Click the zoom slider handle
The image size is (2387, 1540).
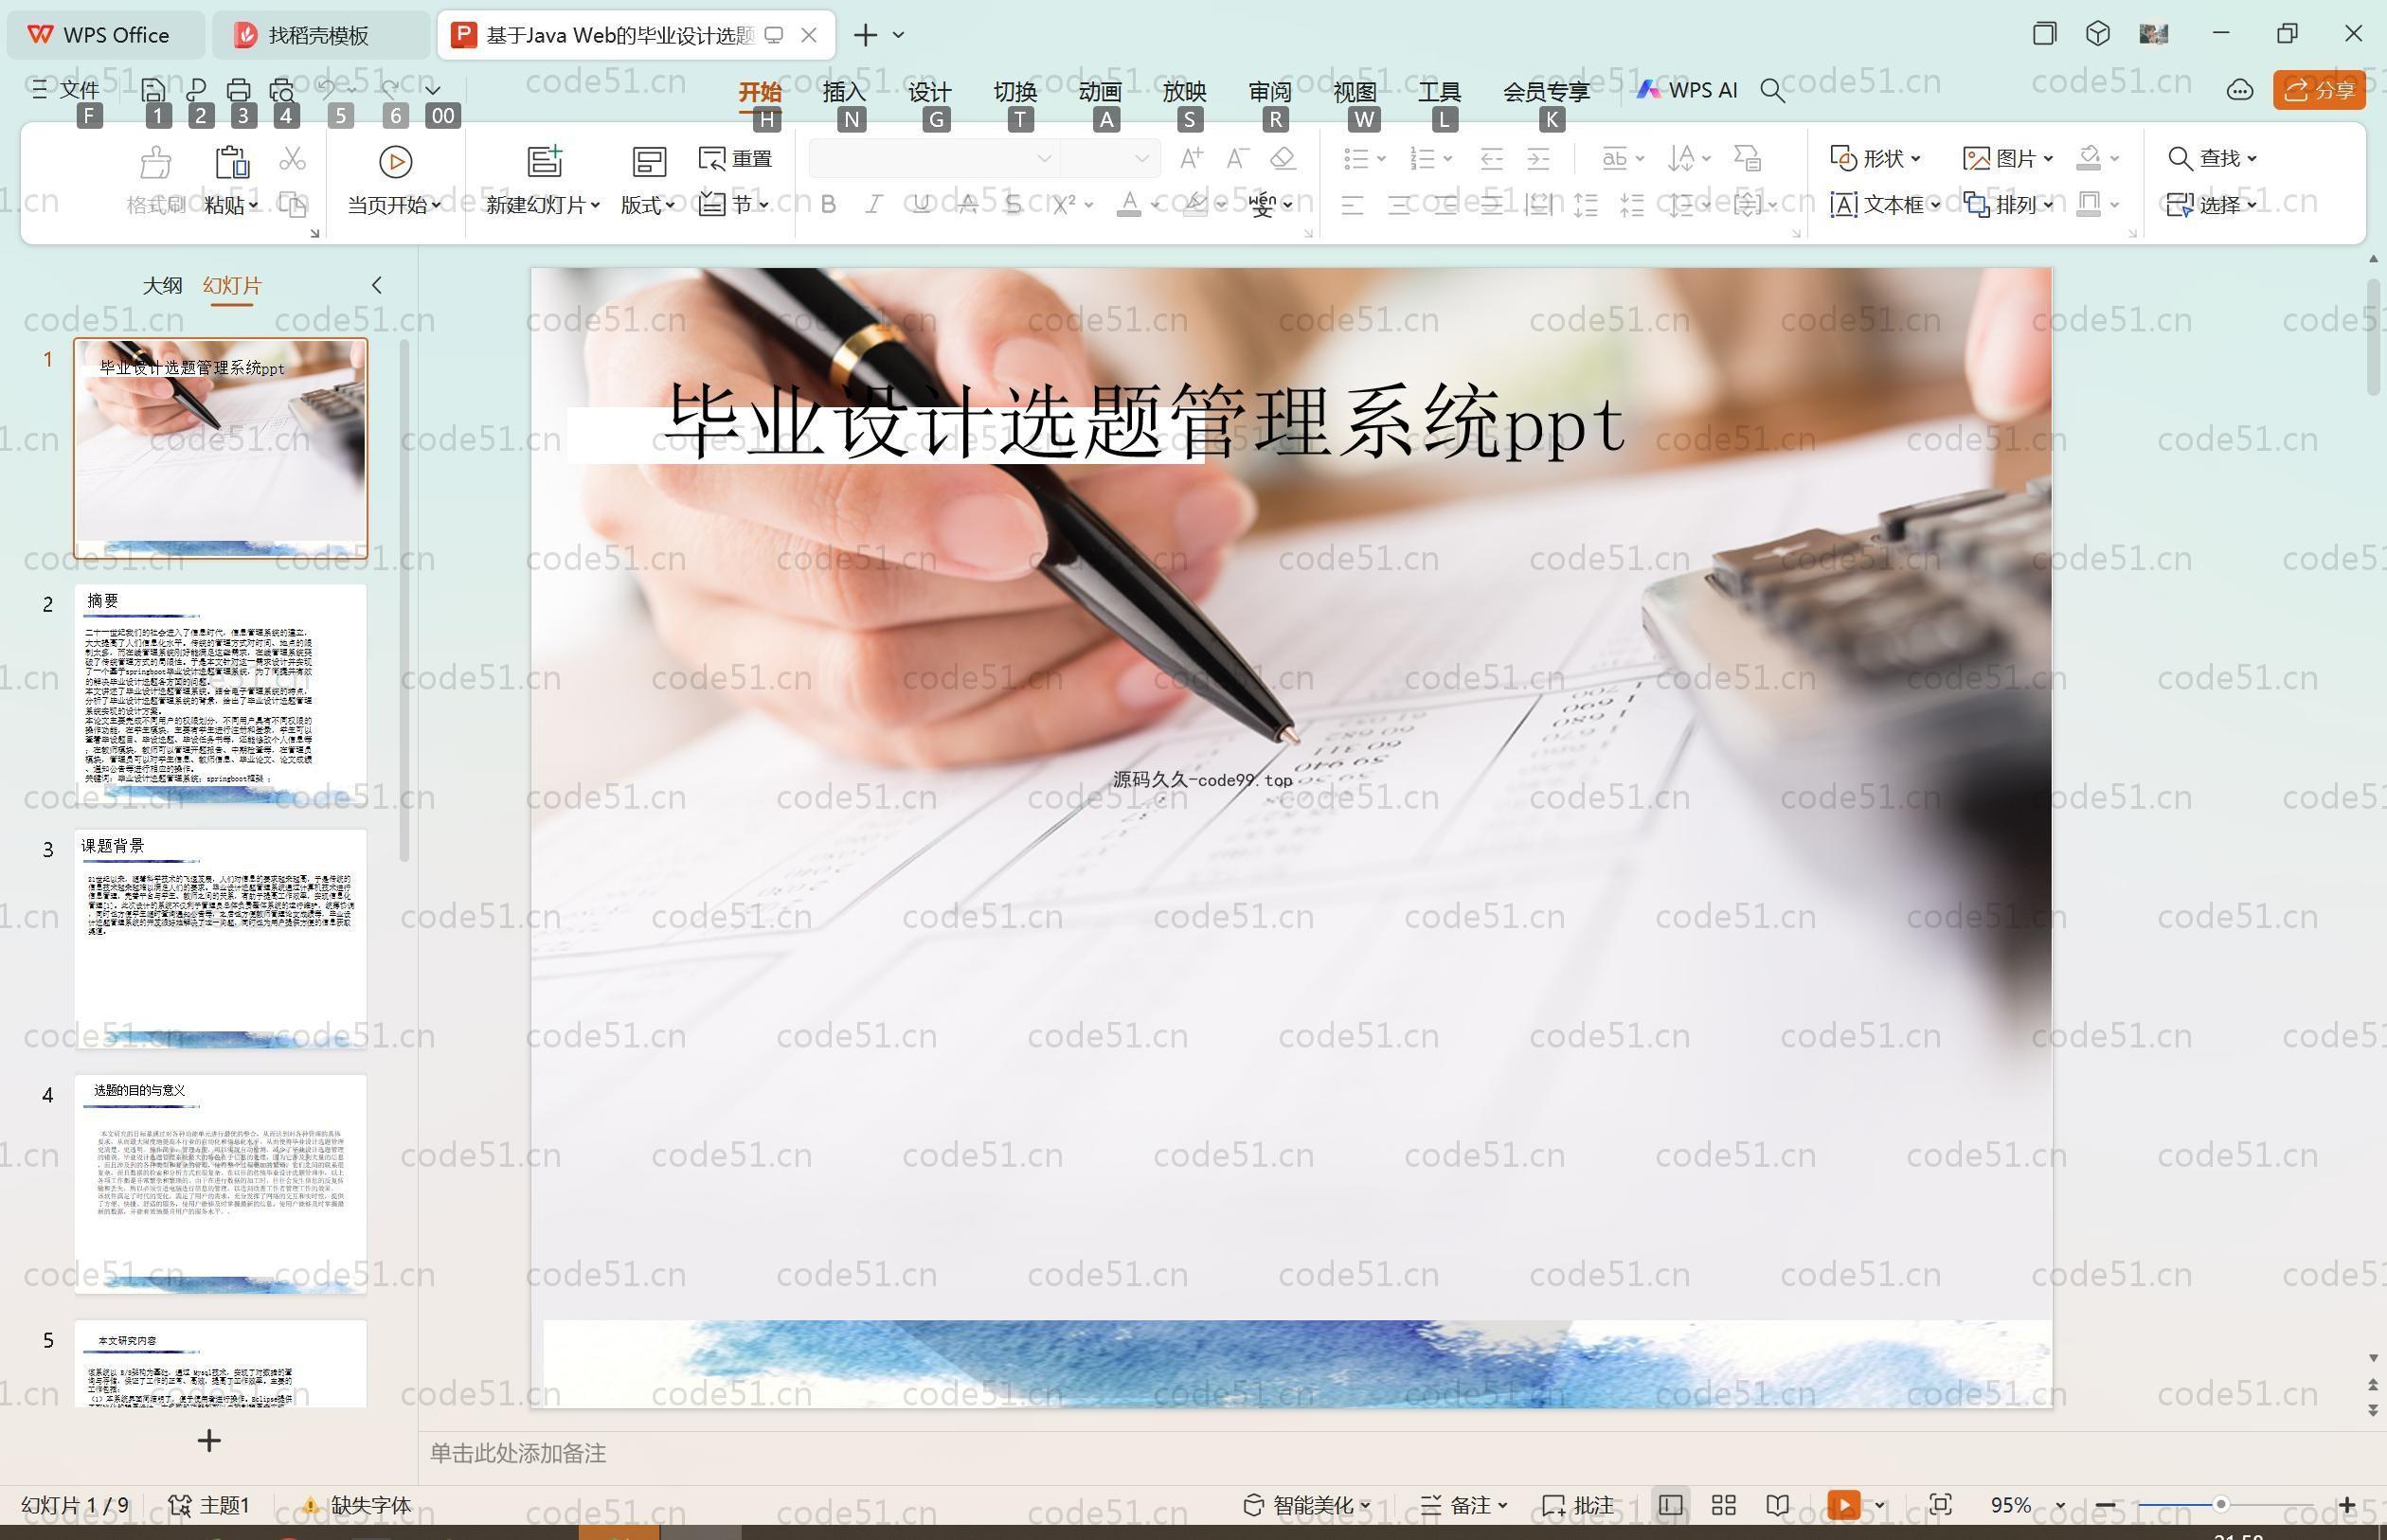pyautogui.click(x=2220, y=1504)
